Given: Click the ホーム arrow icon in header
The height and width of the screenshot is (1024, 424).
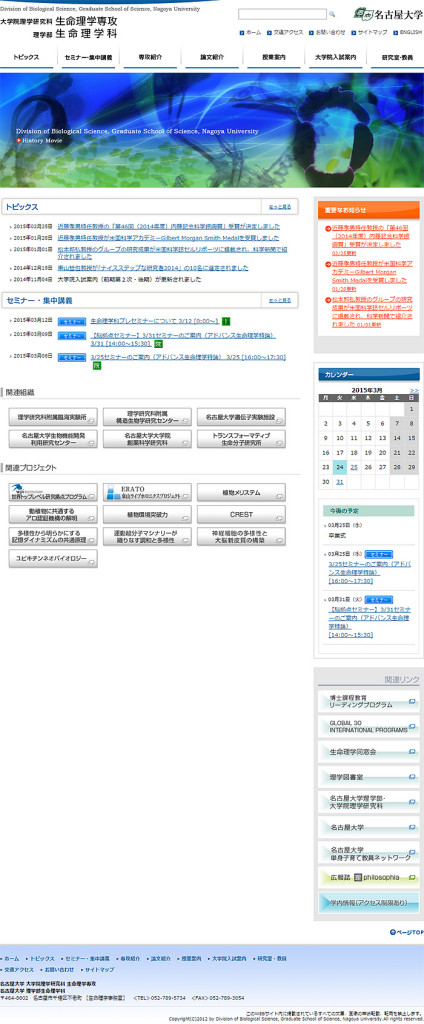Looking at the screenshot, I should [x=242, y=32].
